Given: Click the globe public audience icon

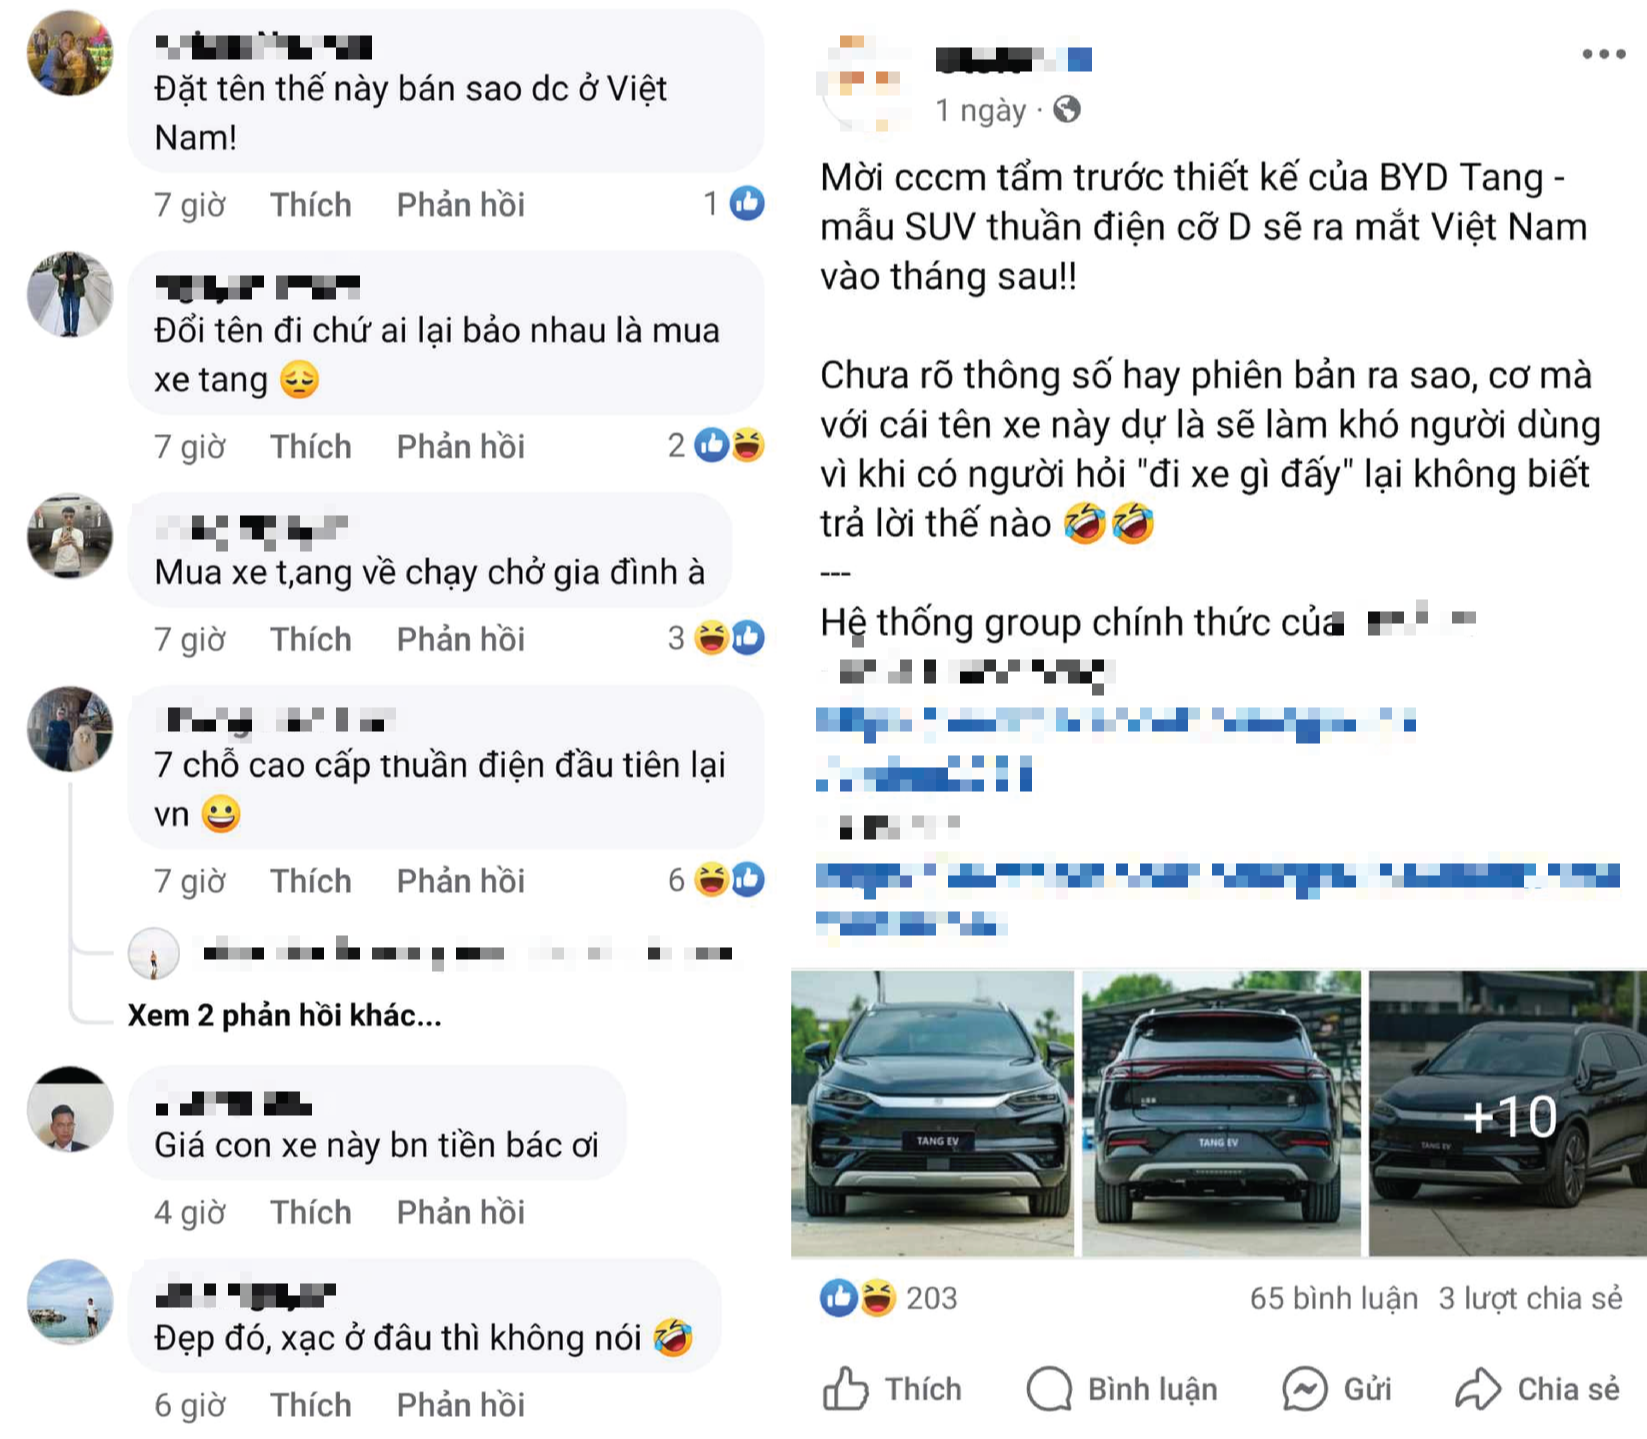Looking at the screenshot, I should pos(1067,108).
